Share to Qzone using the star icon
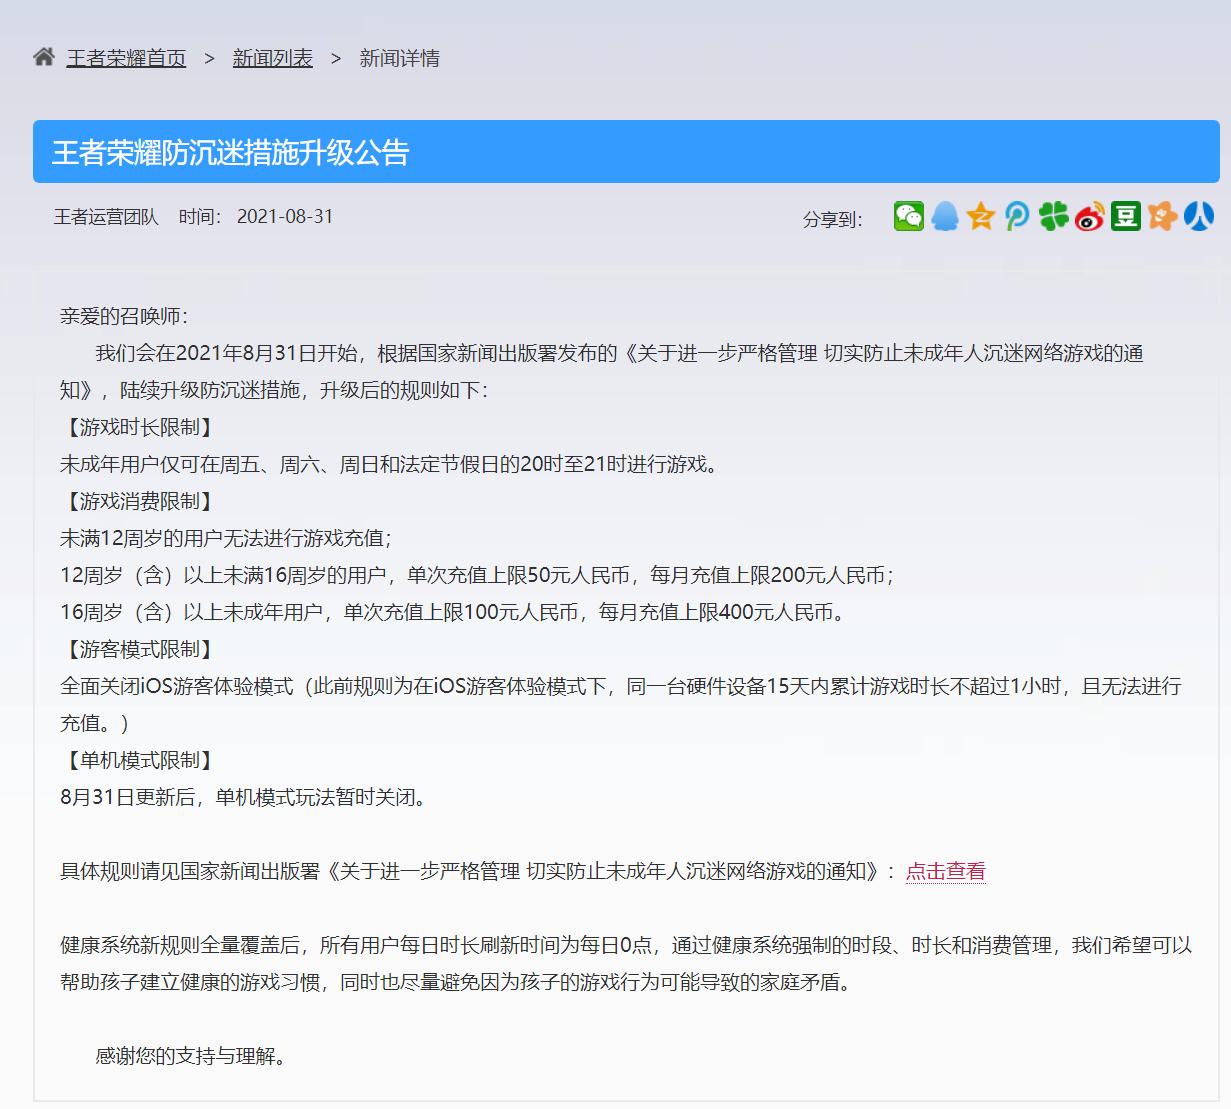Screen dimensions: 1231x1109 (981, 216)
